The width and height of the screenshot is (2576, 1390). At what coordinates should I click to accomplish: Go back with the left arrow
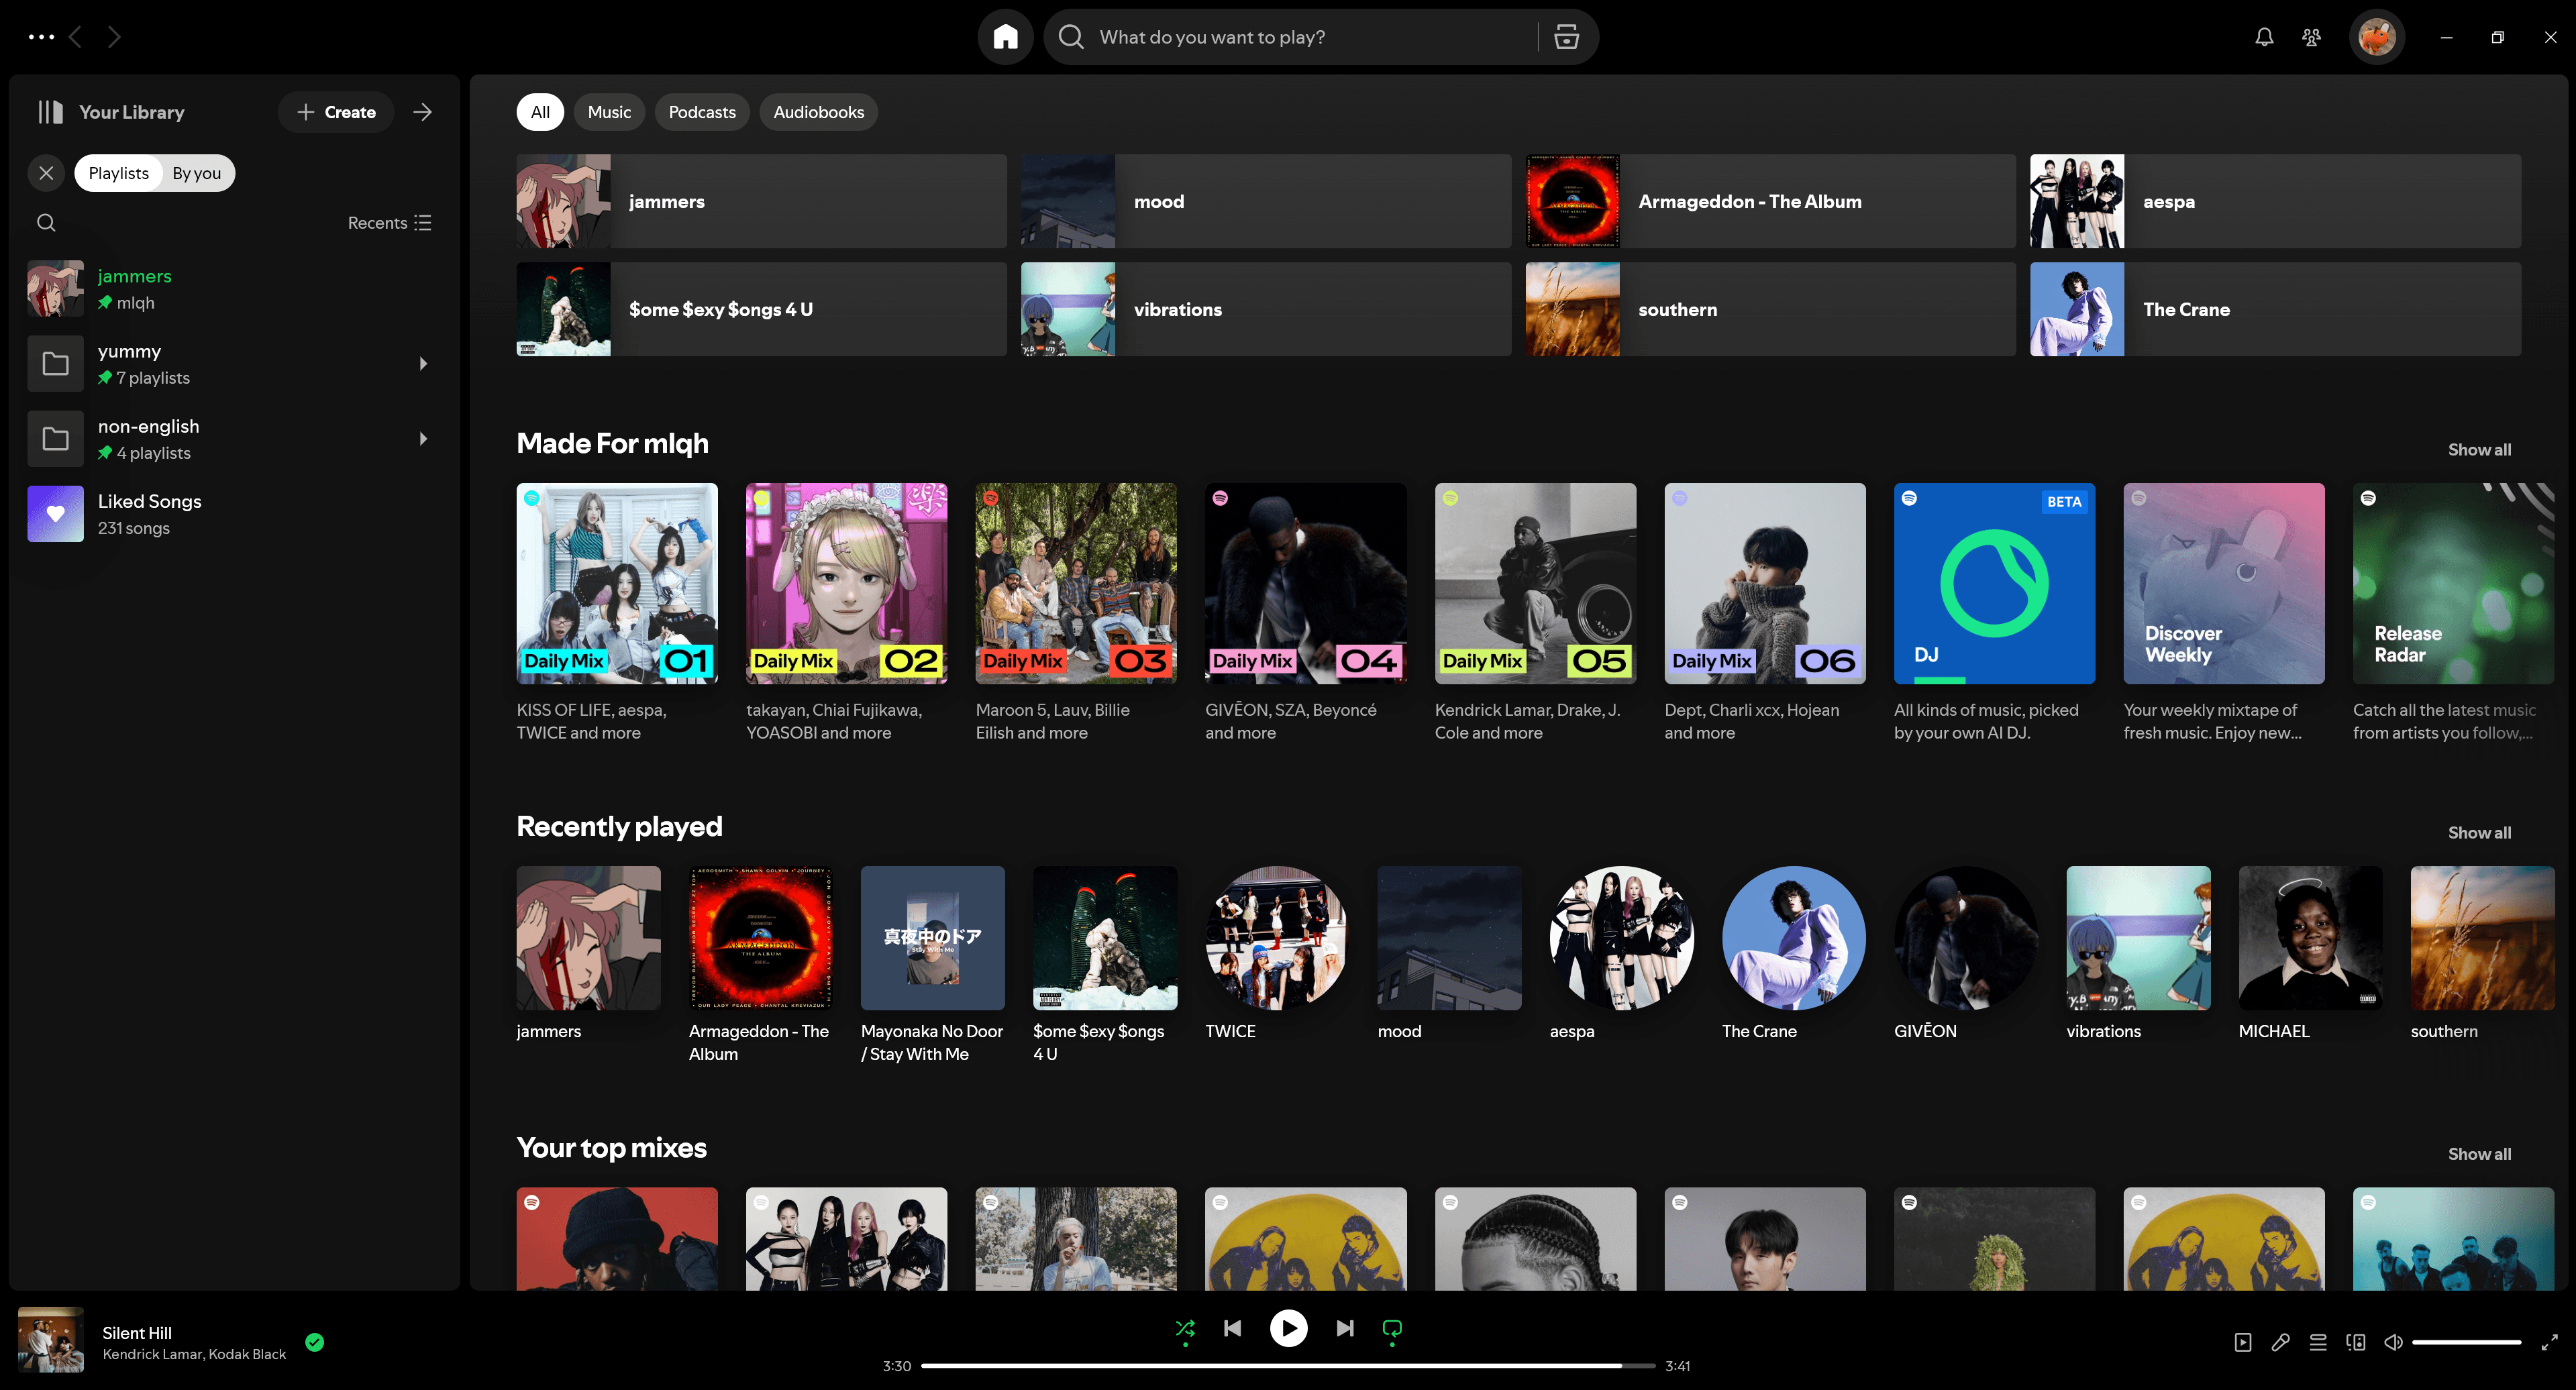[75, 37]
